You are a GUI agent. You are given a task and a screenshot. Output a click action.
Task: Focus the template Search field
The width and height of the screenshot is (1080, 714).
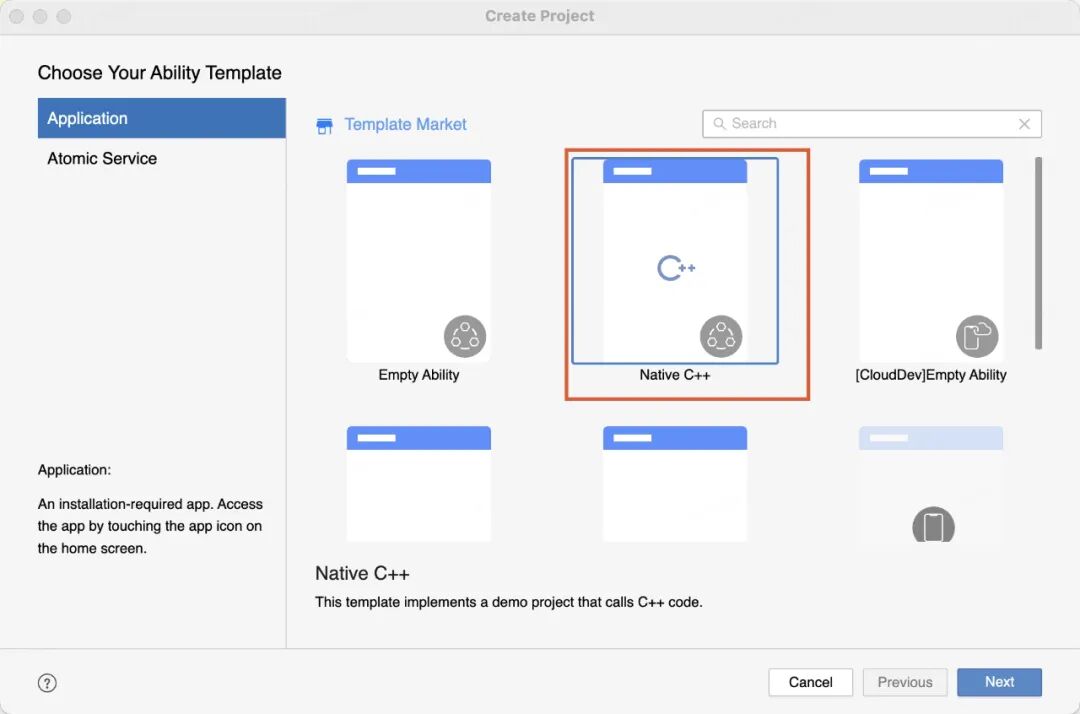point(871,124)
